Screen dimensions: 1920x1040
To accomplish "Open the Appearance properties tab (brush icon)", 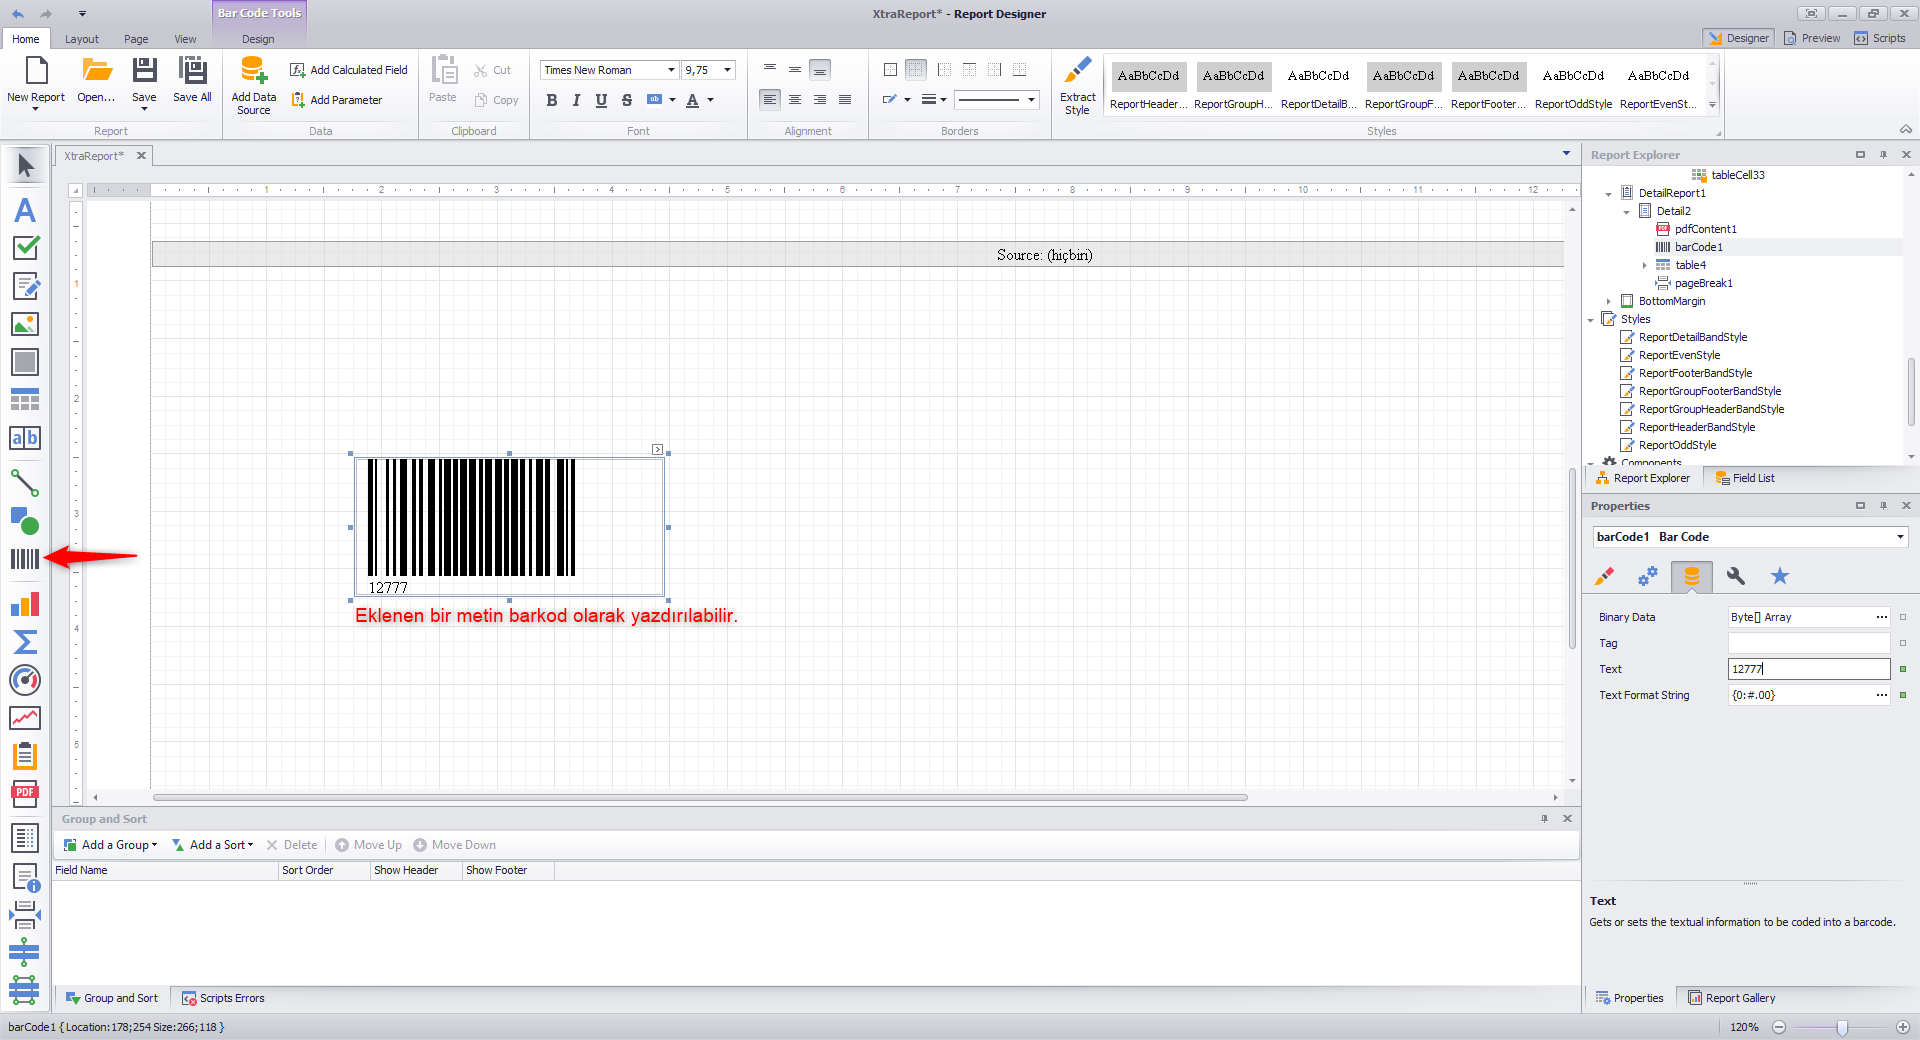I will pyautogui.click(x=1604, y=576).
